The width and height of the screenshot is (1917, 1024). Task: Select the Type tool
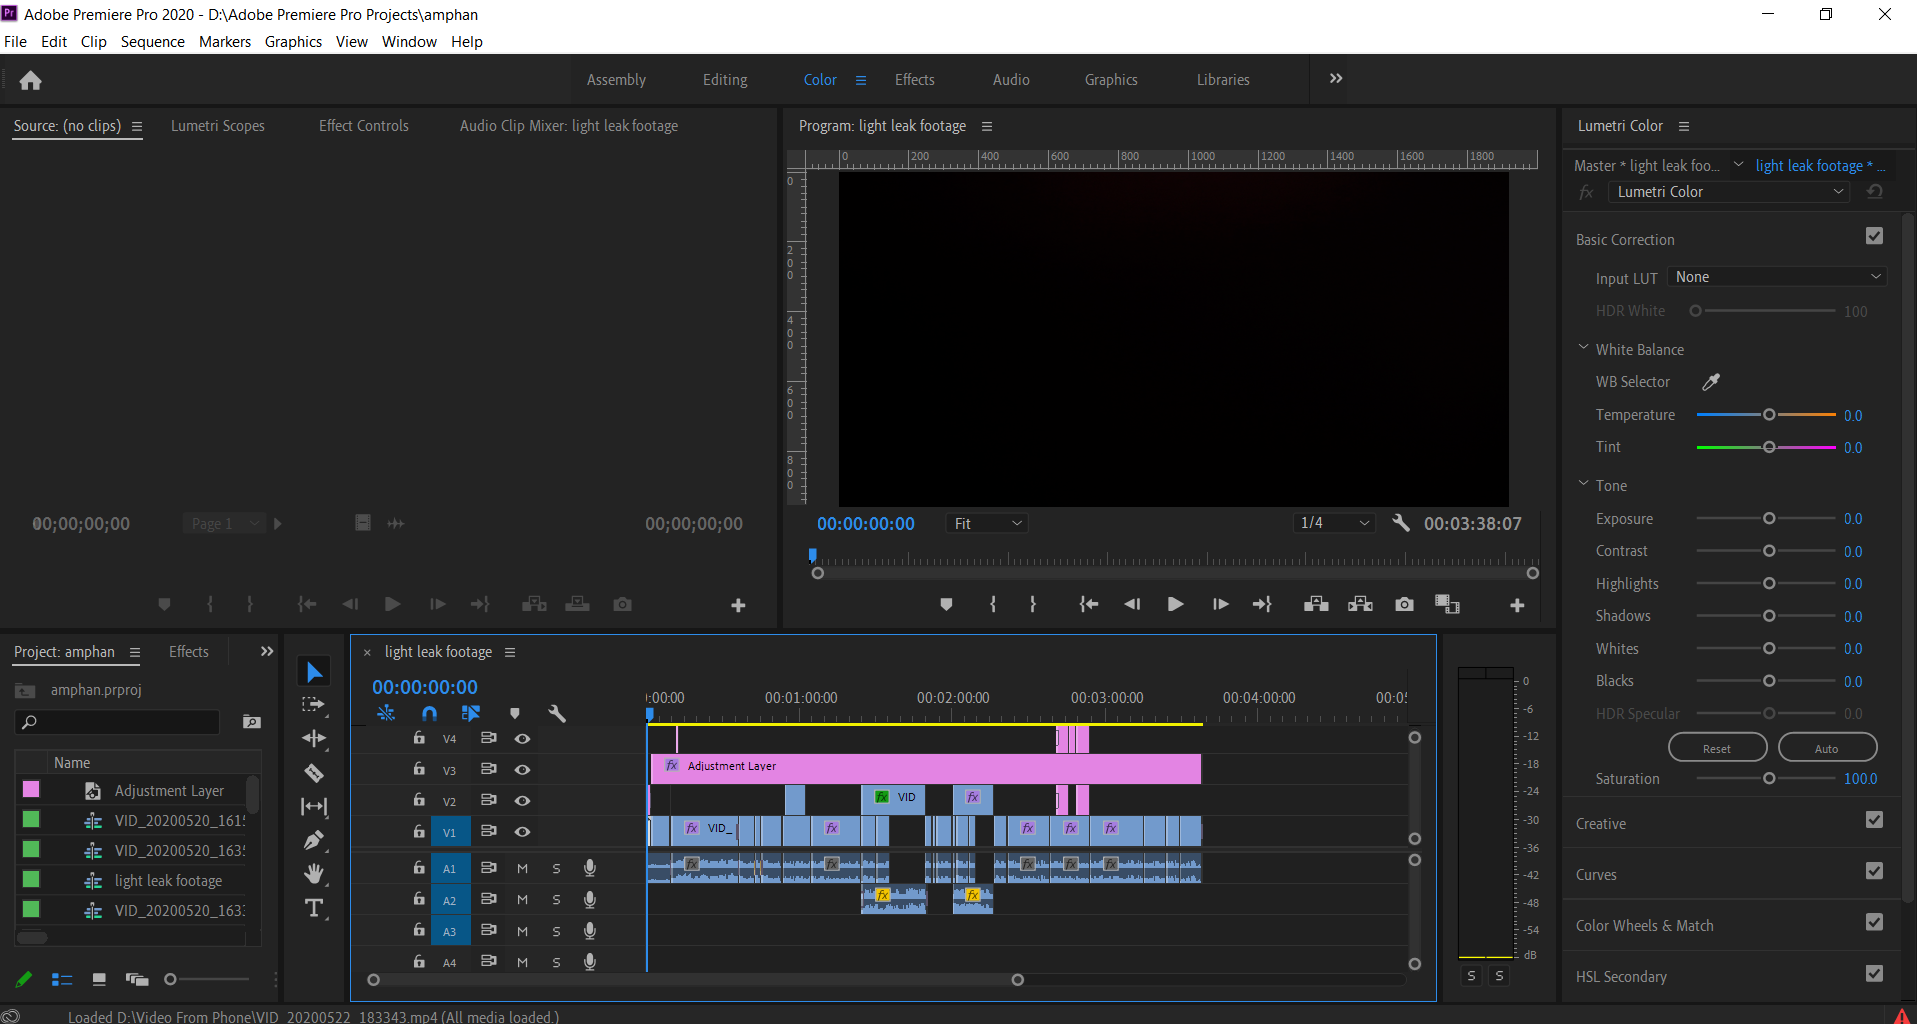coord(314,908)
